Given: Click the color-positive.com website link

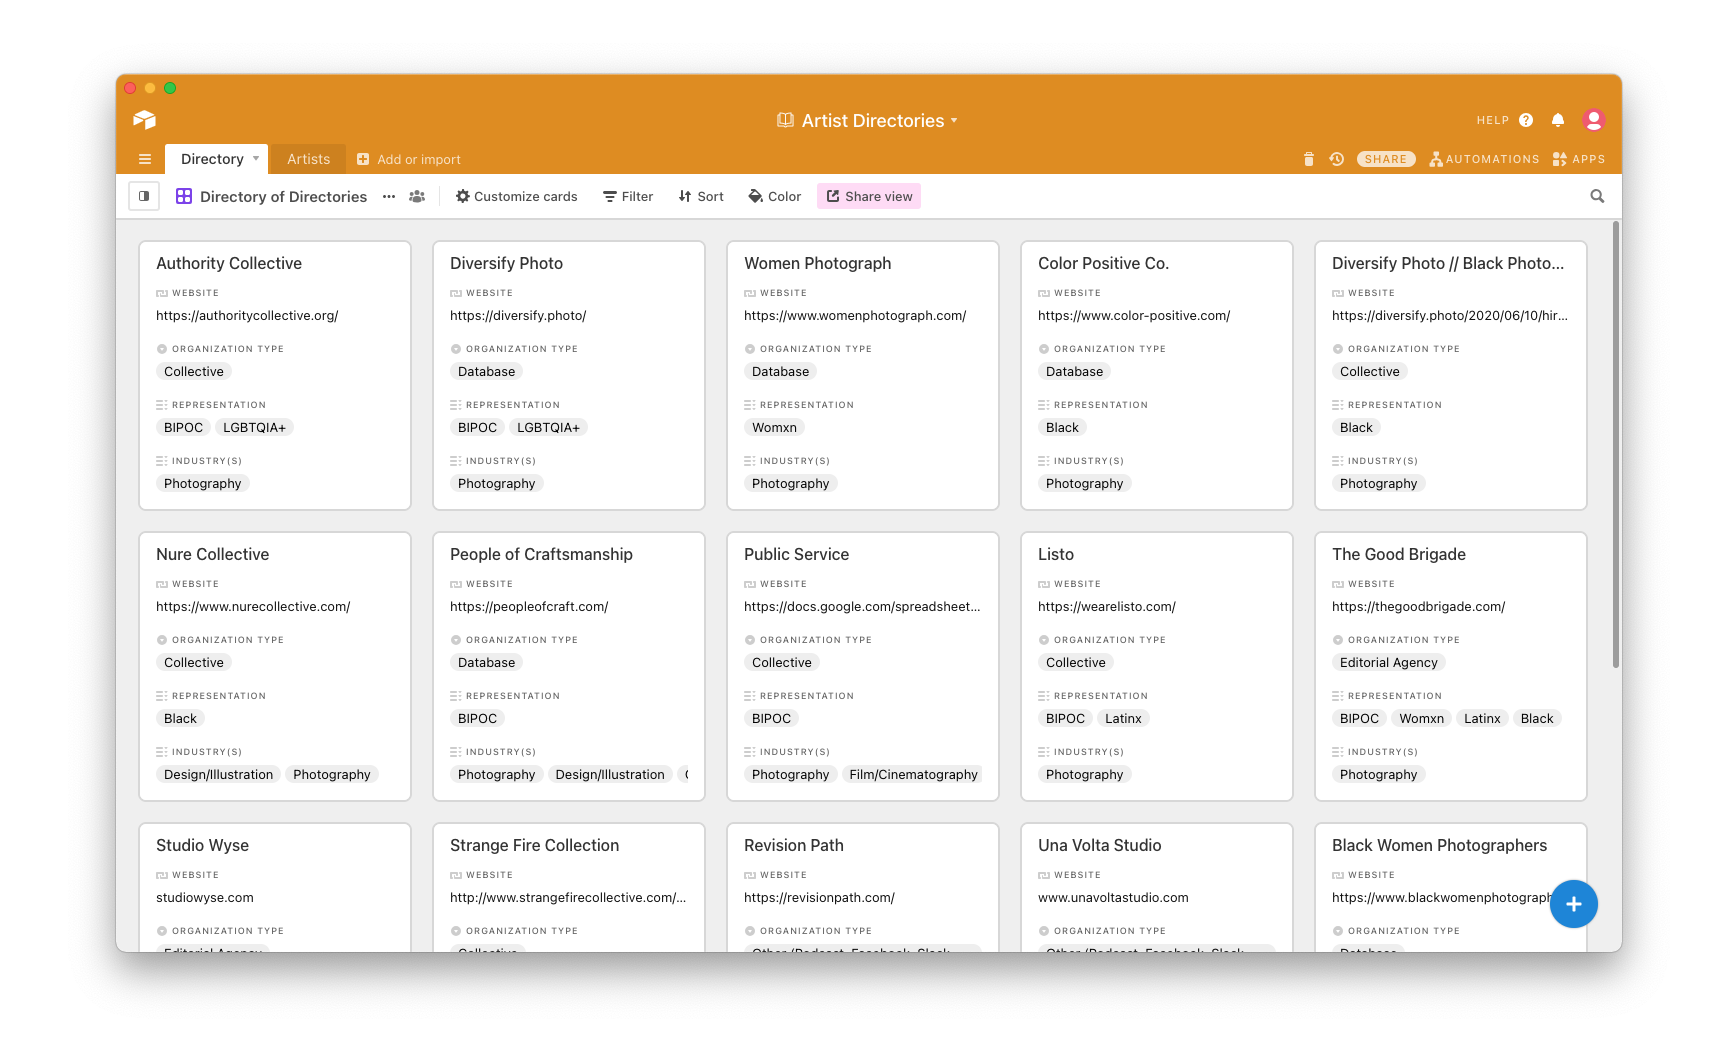Looking at the screenshot, I should (x=1134, y=316).
